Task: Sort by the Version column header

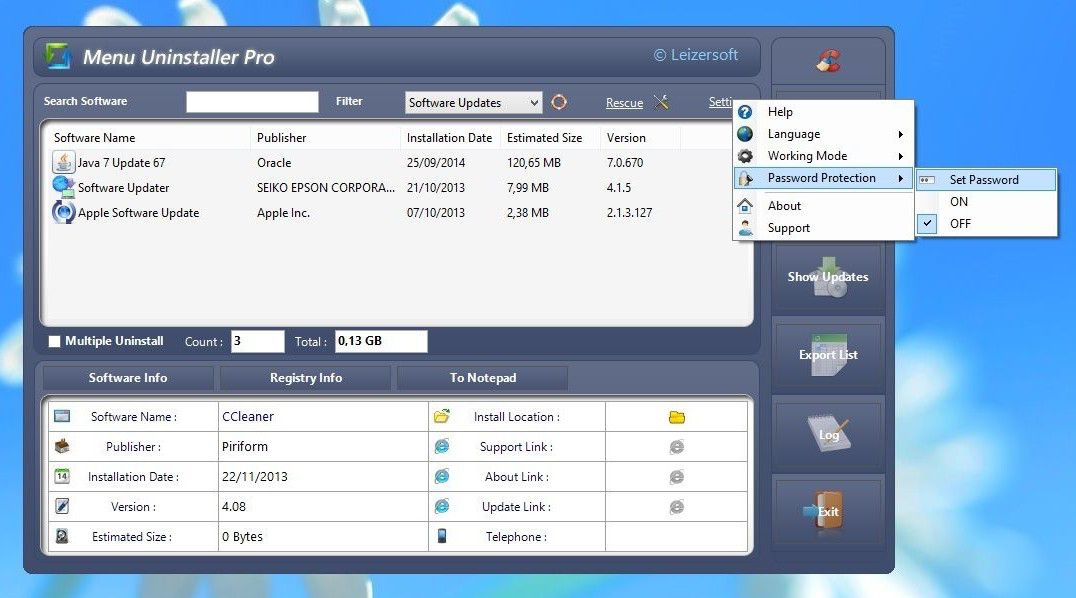Action: (x=640, y=138)
